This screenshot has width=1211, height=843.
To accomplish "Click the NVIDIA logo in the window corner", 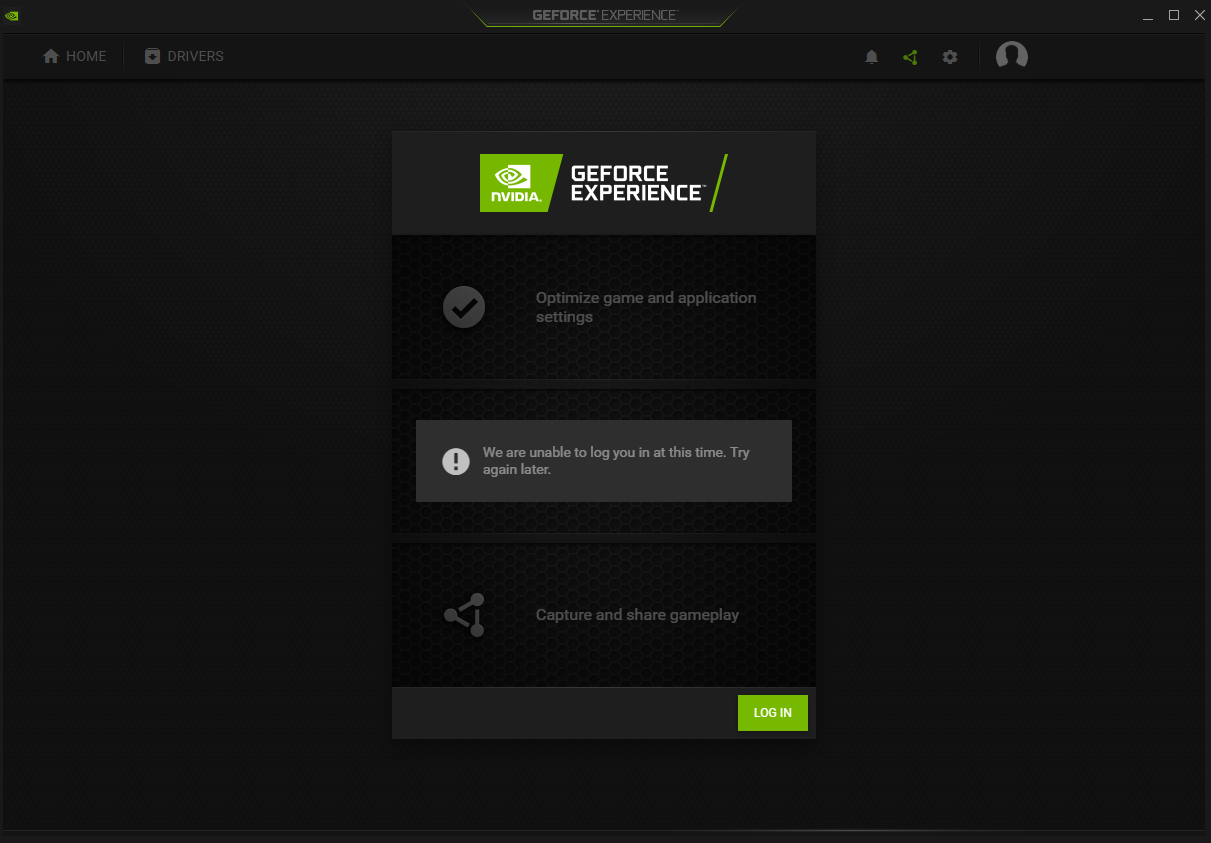I will coord(12,15).
